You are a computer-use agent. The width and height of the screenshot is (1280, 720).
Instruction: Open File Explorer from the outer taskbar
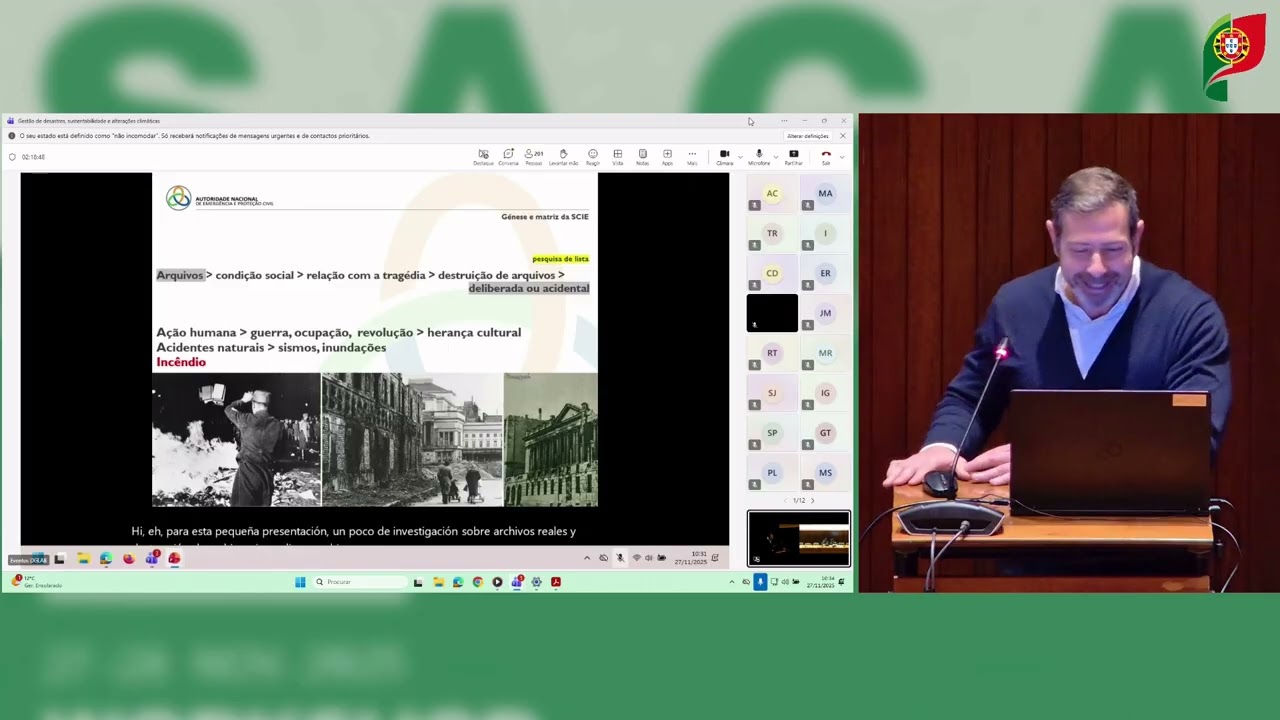pos(438,582)
